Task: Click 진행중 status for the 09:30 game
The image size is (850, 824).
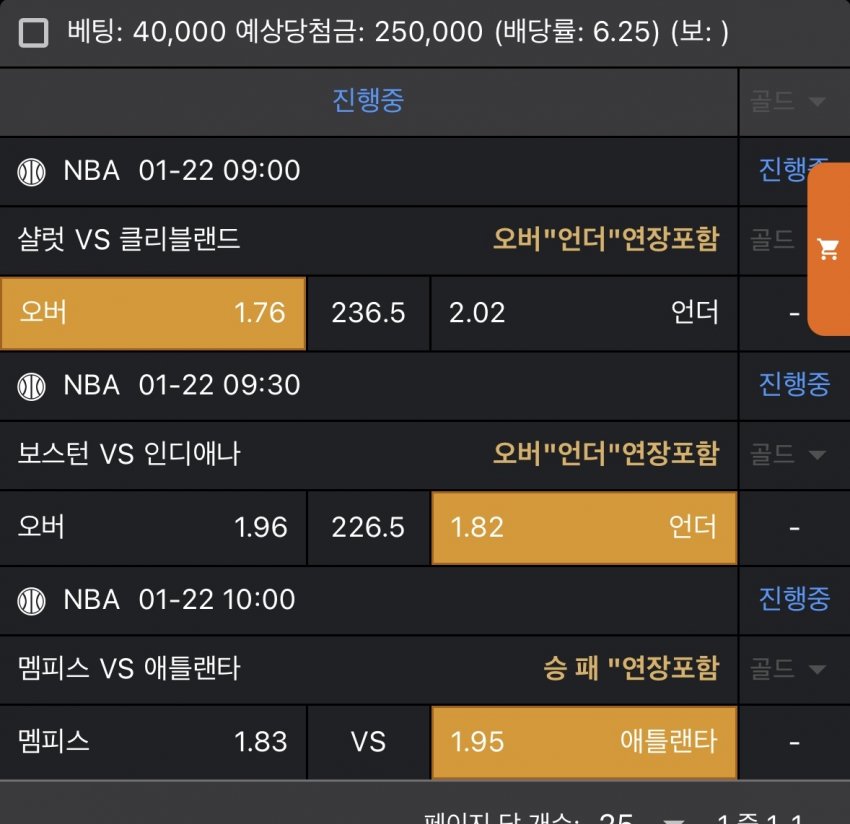Action: click(794, 385)
